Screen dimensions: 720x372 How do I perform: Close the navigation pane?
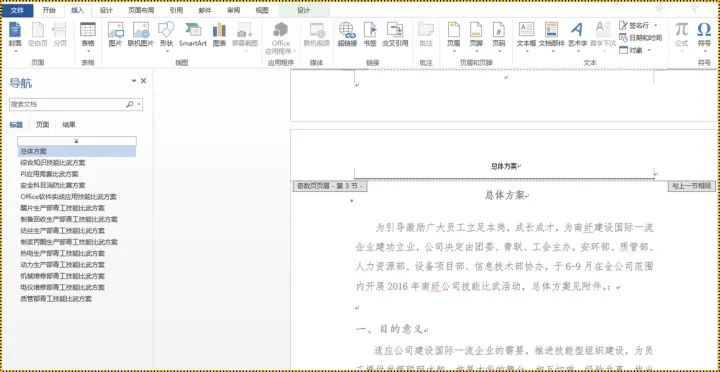pyautogui.click(x=143, y=81)
